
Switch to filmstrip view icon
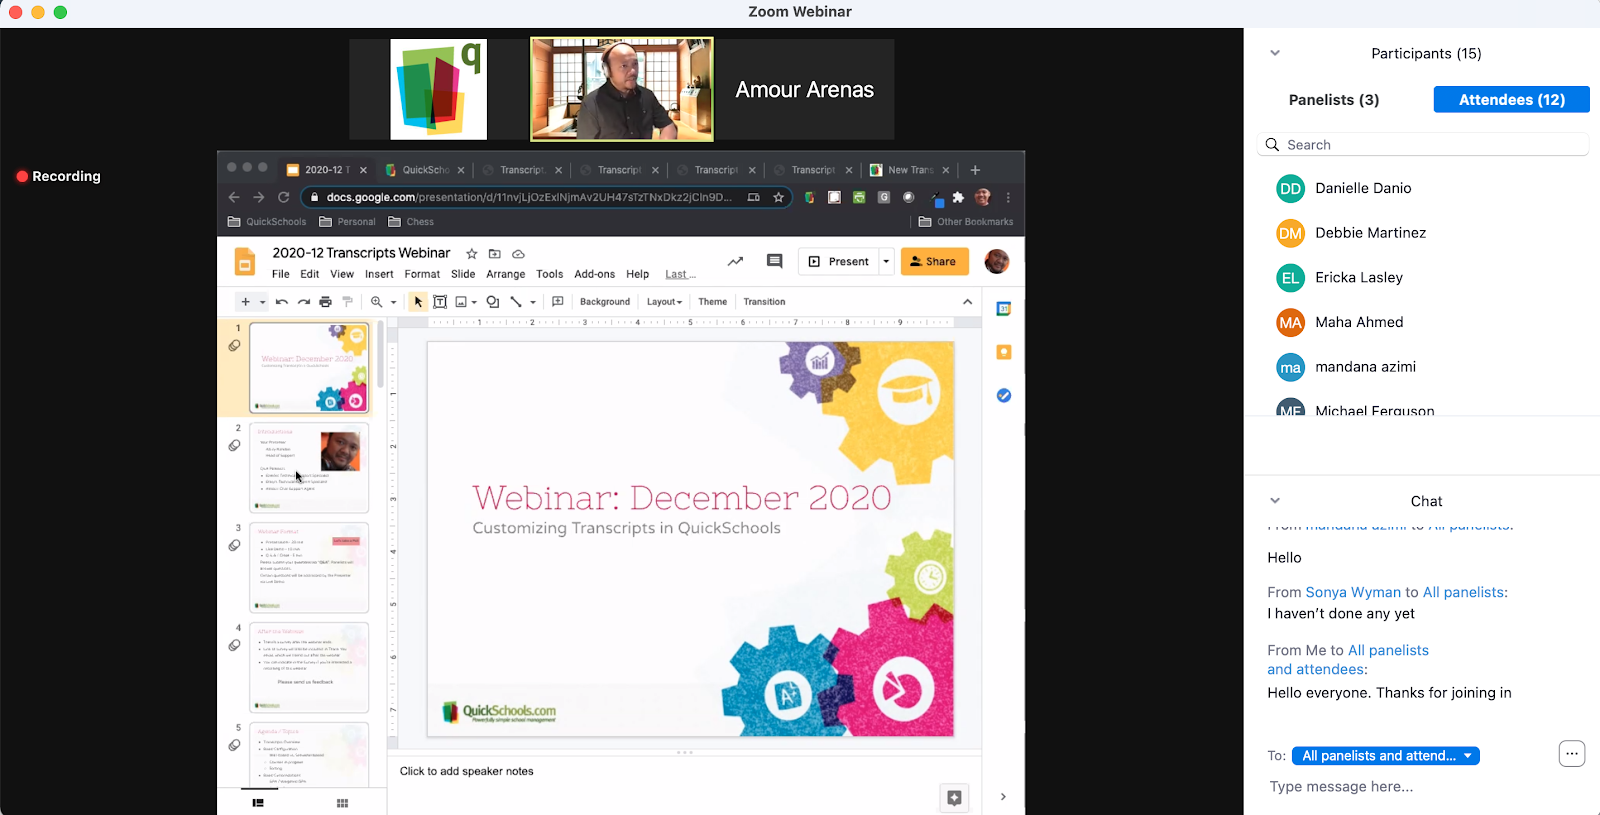coord(258,803)
